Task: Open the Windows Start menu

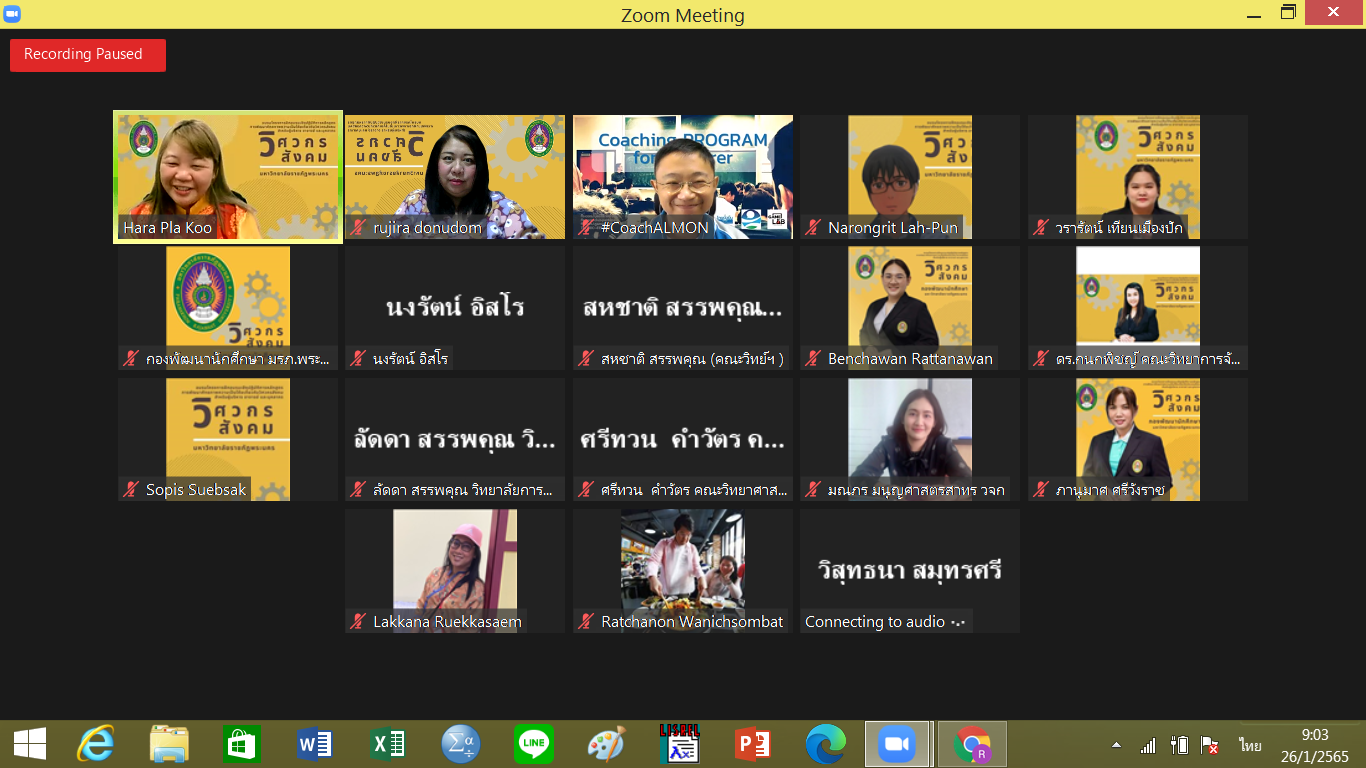Action: tap(29, 744)
